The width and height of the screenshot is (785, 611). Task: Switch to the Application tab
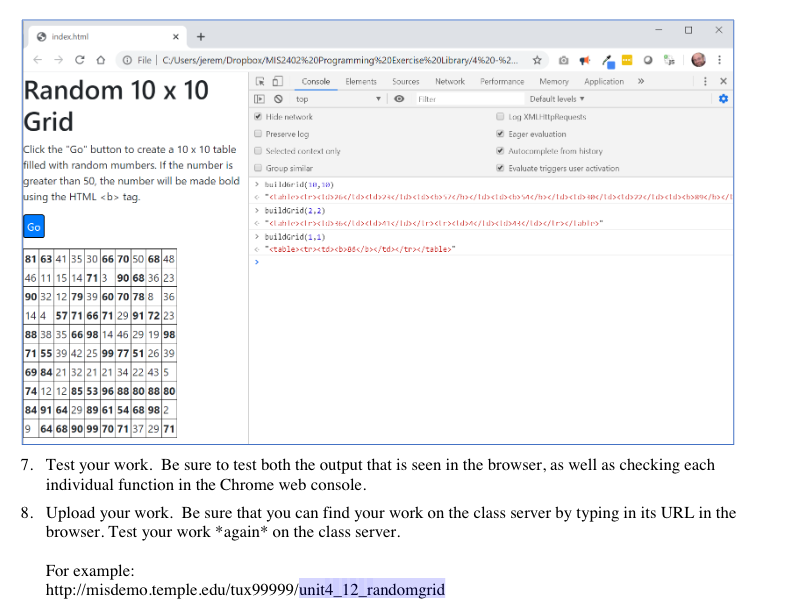coord(604,81)
